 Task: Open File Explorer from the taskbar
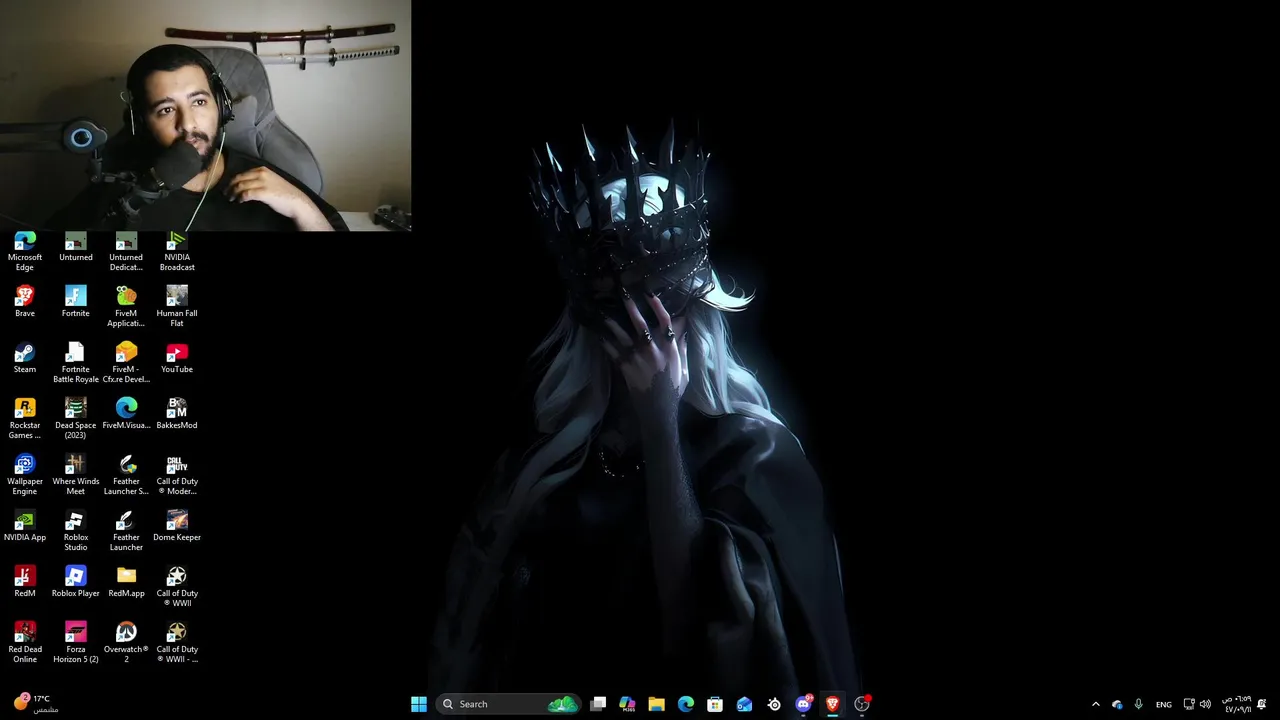click(656, 704)
